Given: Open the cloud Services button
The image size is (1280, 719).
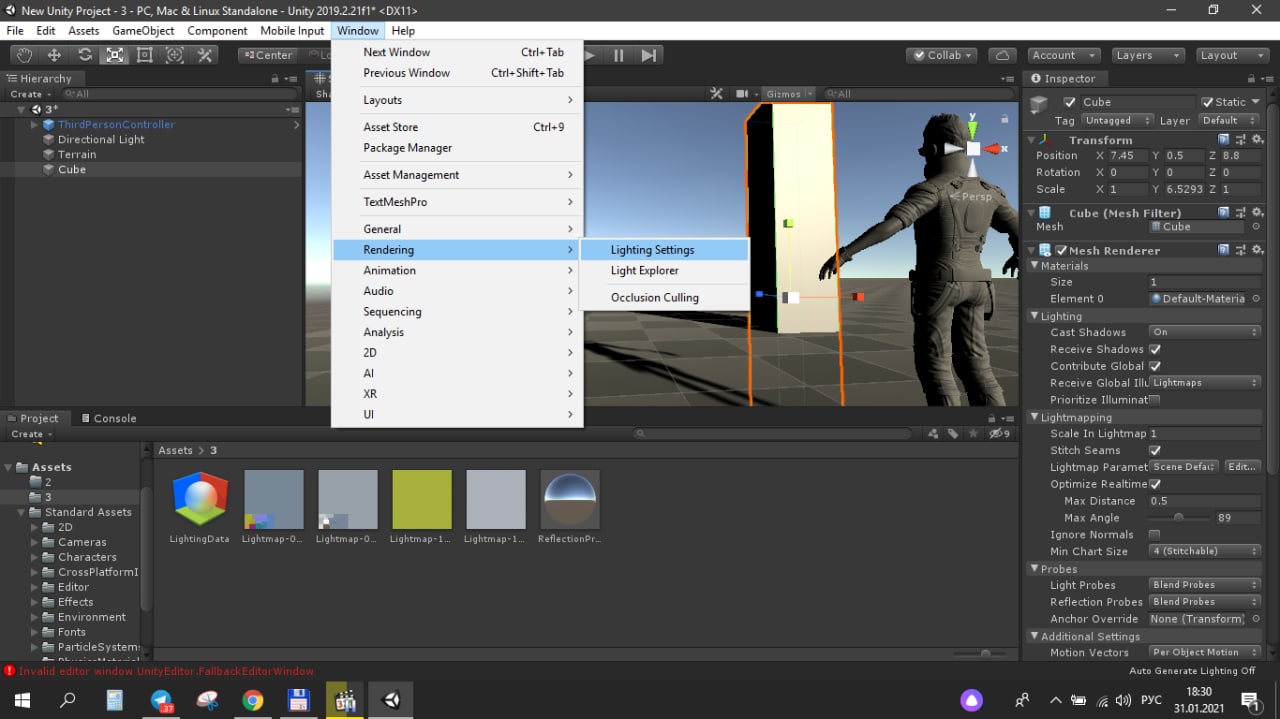Looking at the screenshot, I should 1002,55.
